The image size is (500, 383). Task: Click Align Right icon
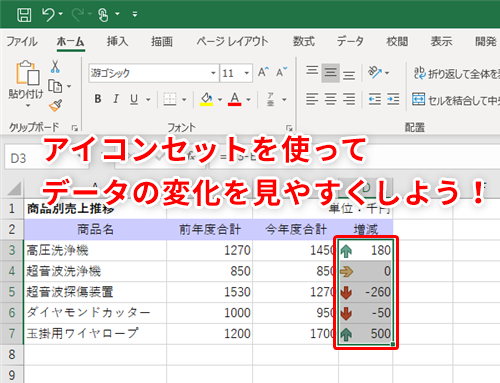[x=349, y=99]
